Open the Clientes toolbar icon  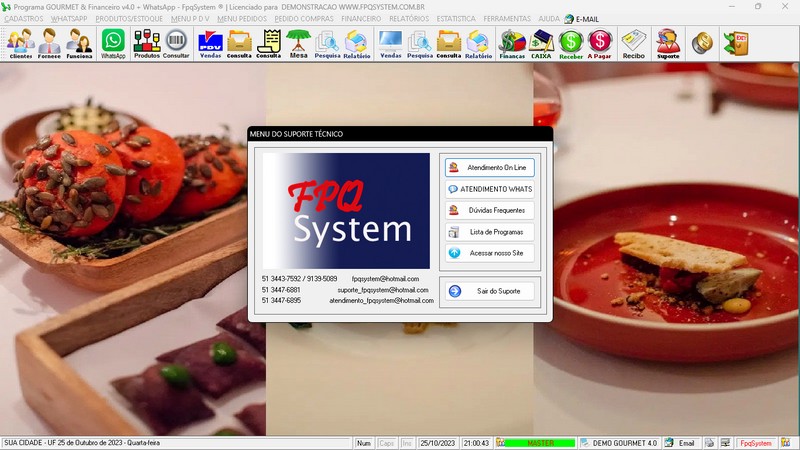[20, 43]
